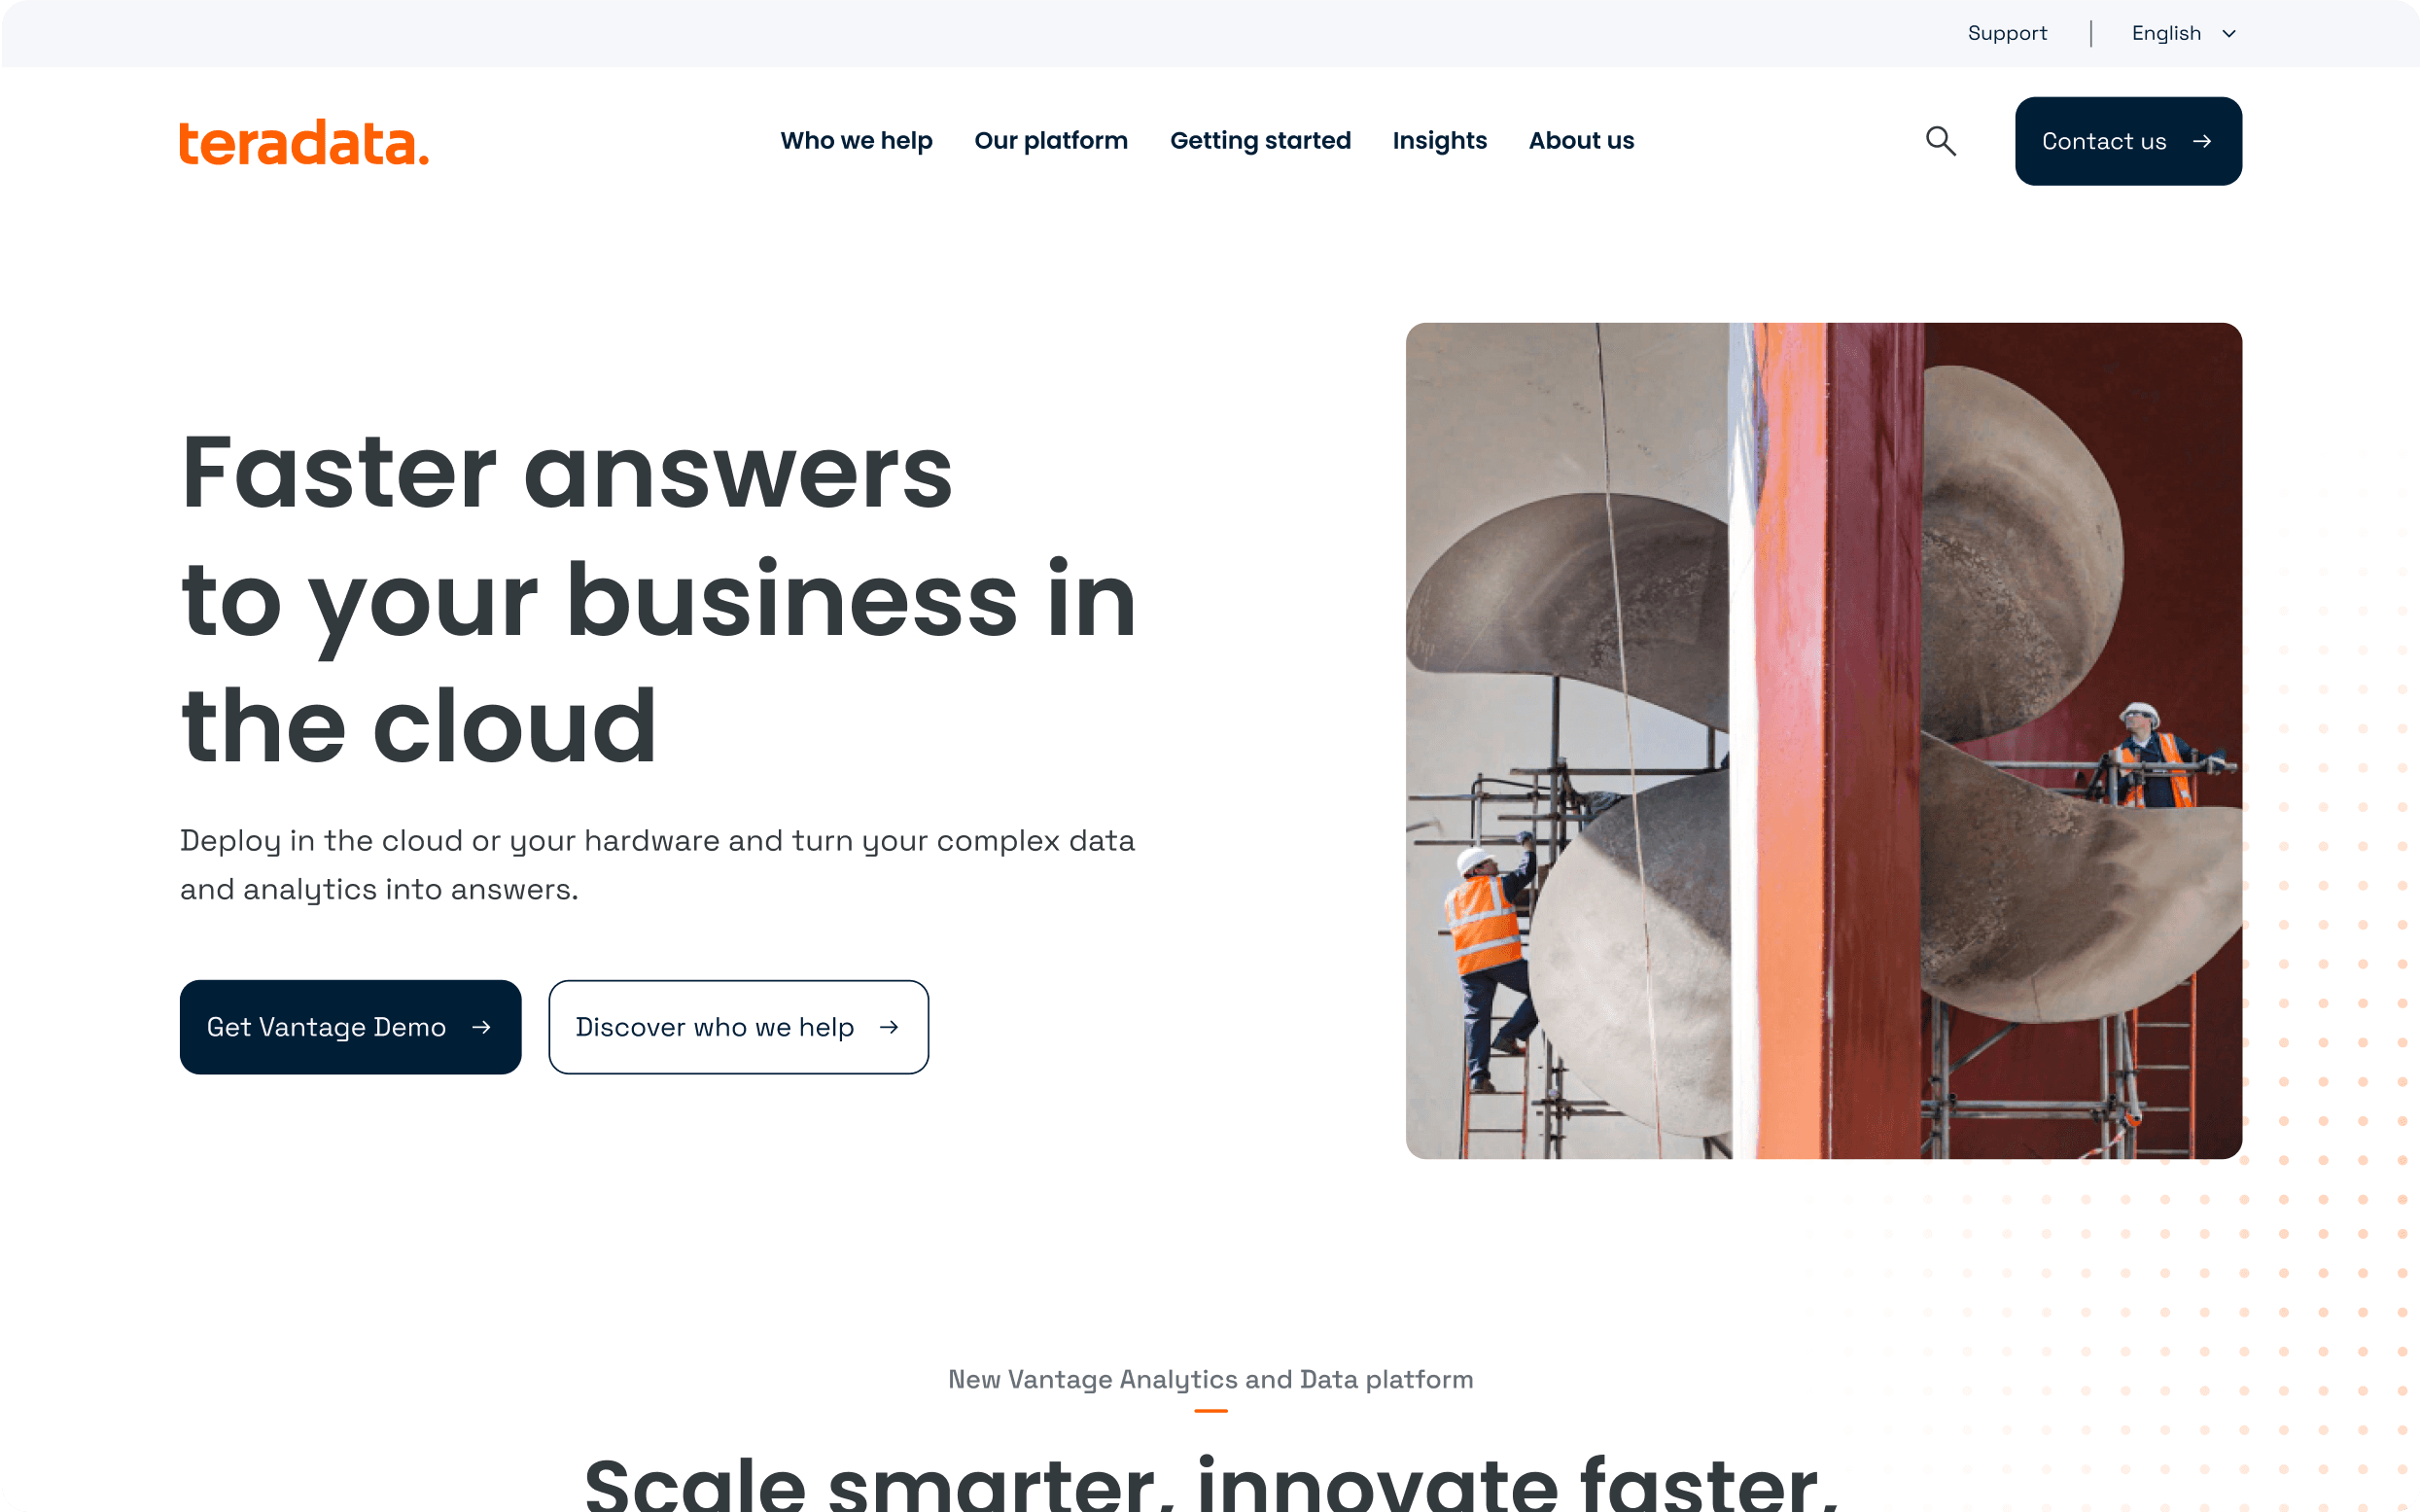2420x1512 pixels.
Task: Click Discover who we help button
Action: (738, 1027)
